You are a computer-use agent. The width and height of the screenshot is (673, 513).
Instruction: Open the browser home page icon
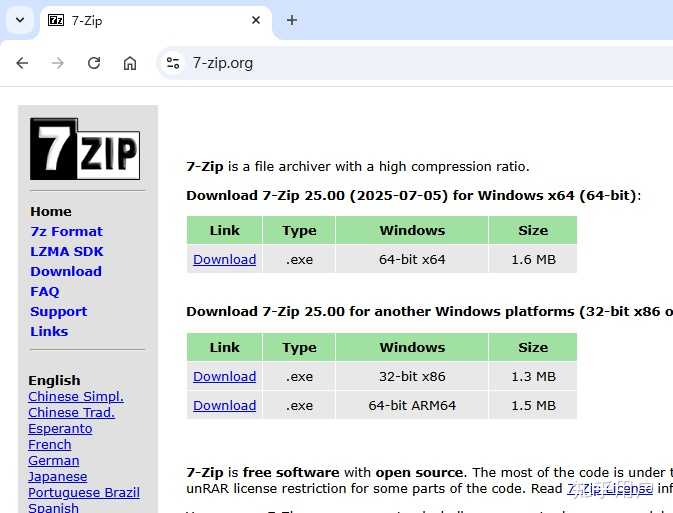(130, 63)
